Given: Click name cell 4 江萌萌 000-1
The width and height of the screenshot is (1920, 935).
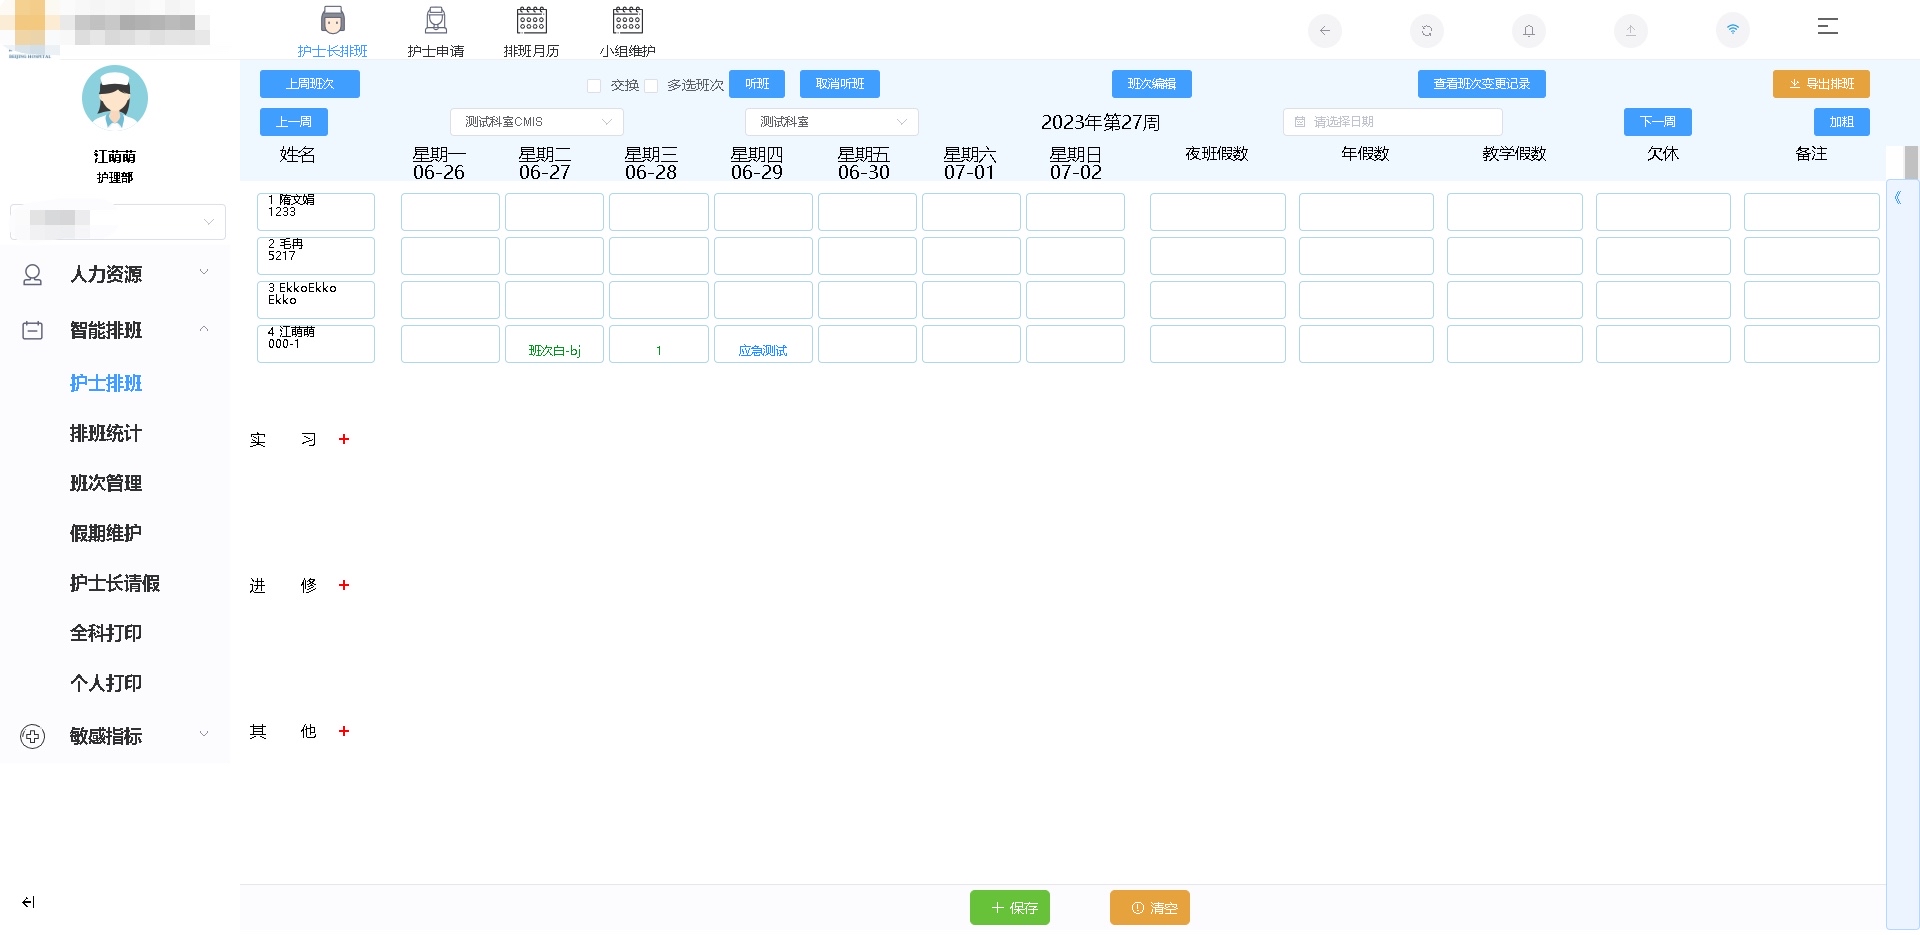Looking at the screenshot, I should pos(316,344).
